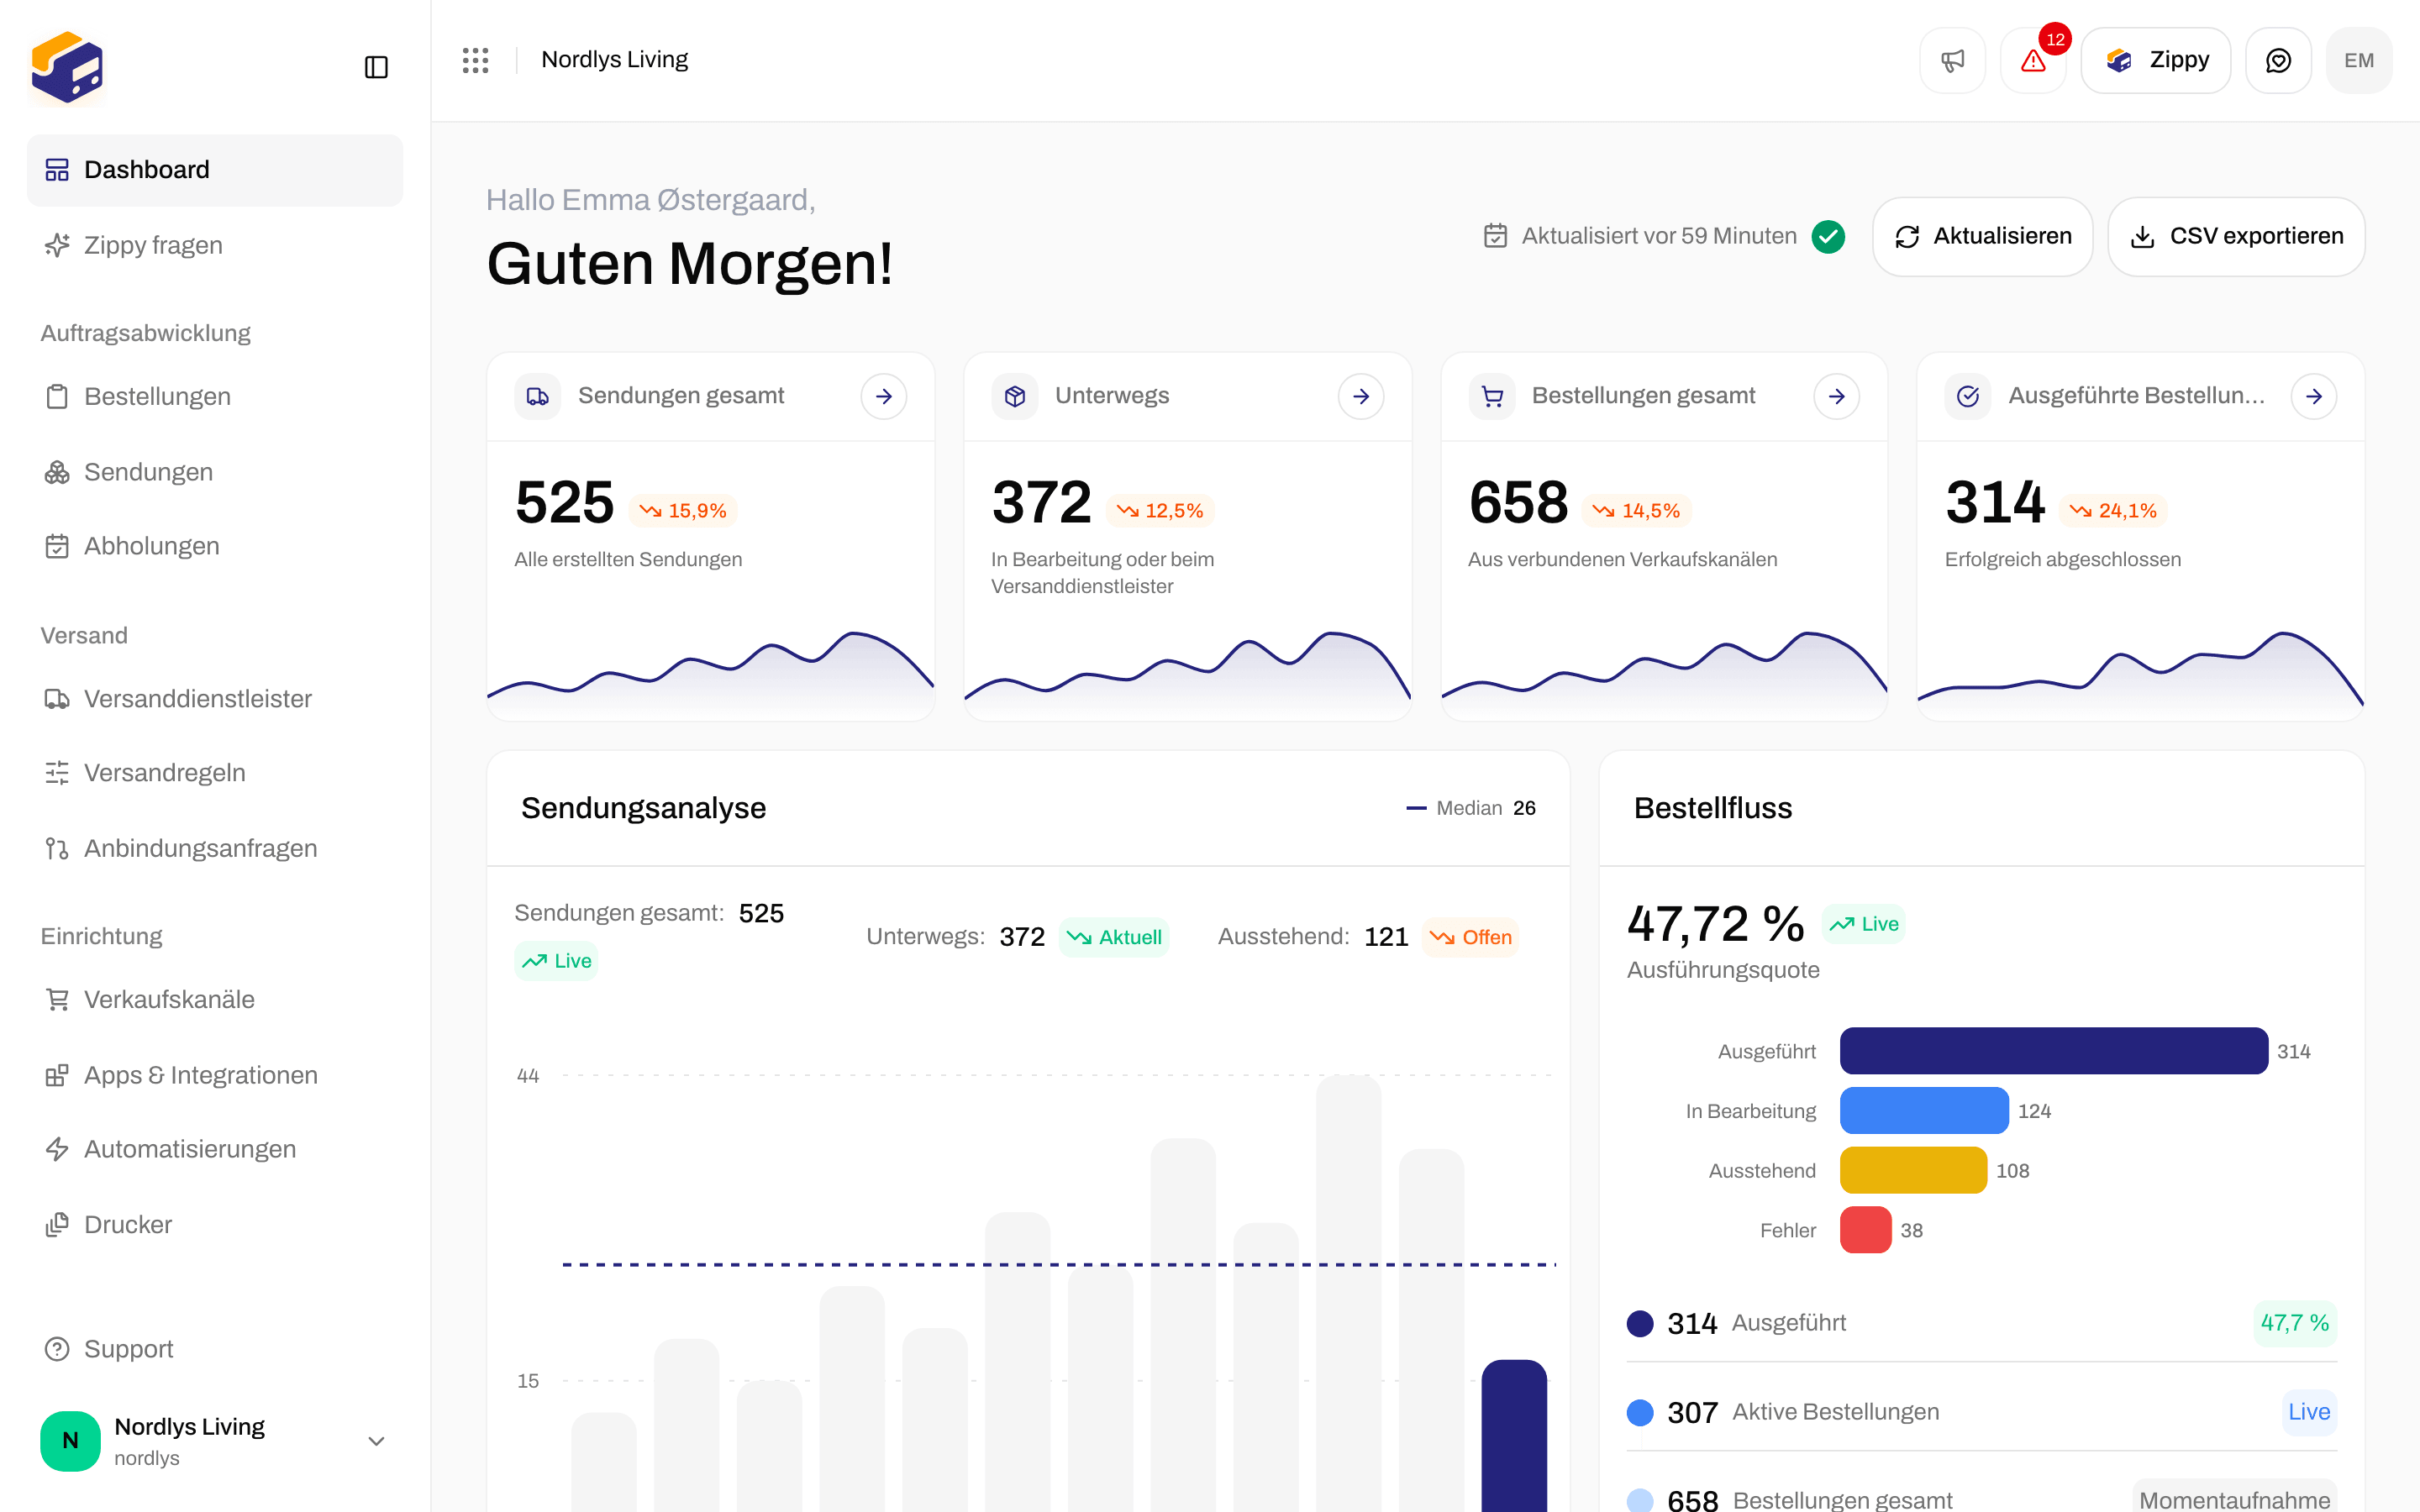Open Verkaufskanäle page
Viewport: 2420px width, 1512px height.
pos(215,999)
